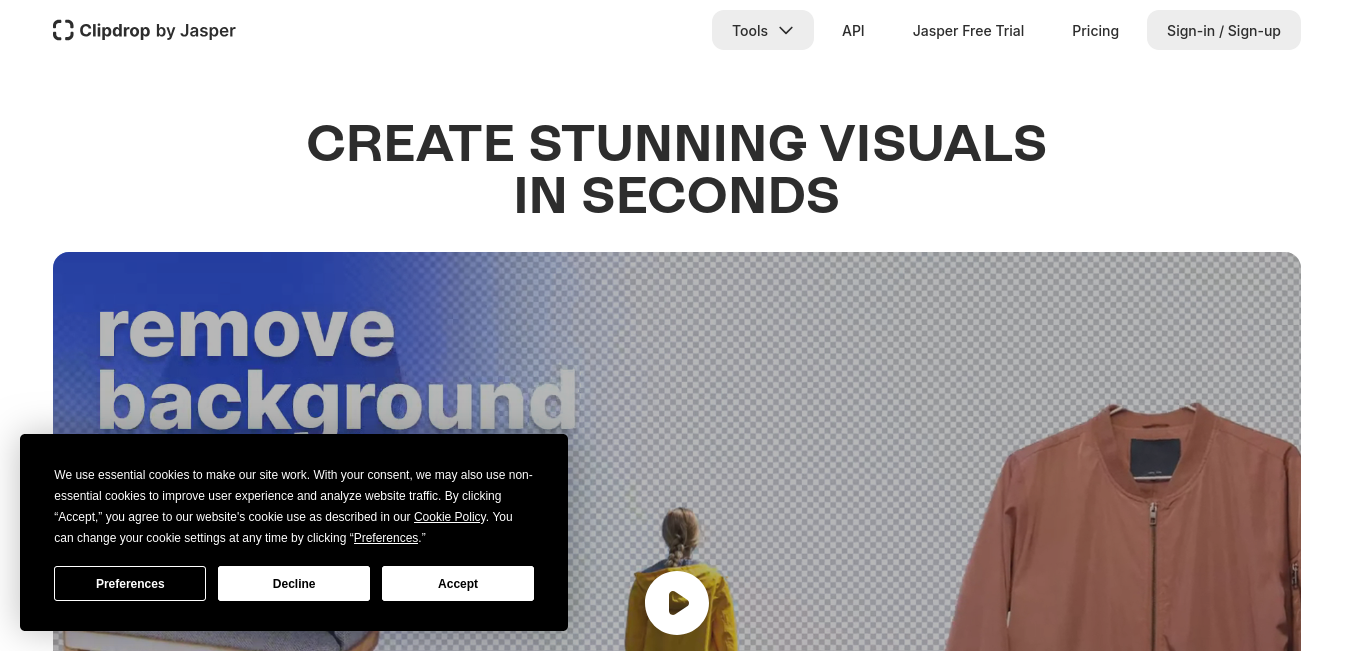1366x651 pixels.
Task: Play the remove background demo video
Action: (677, 603)
